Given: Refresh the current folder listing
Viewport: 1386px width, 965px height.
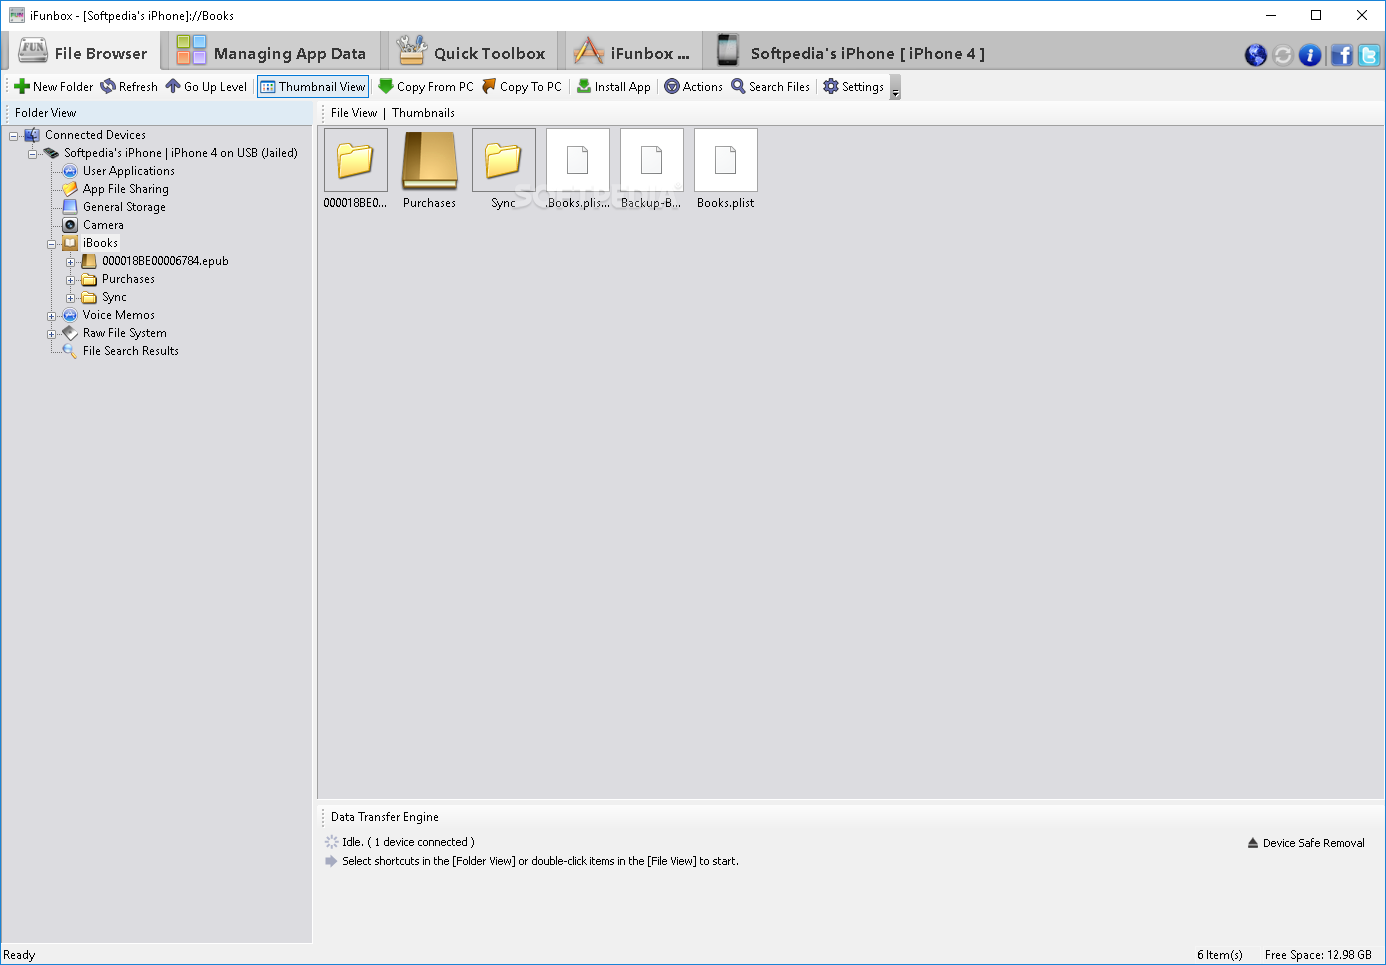Looking at the screenshot, I should coord(128,87).
